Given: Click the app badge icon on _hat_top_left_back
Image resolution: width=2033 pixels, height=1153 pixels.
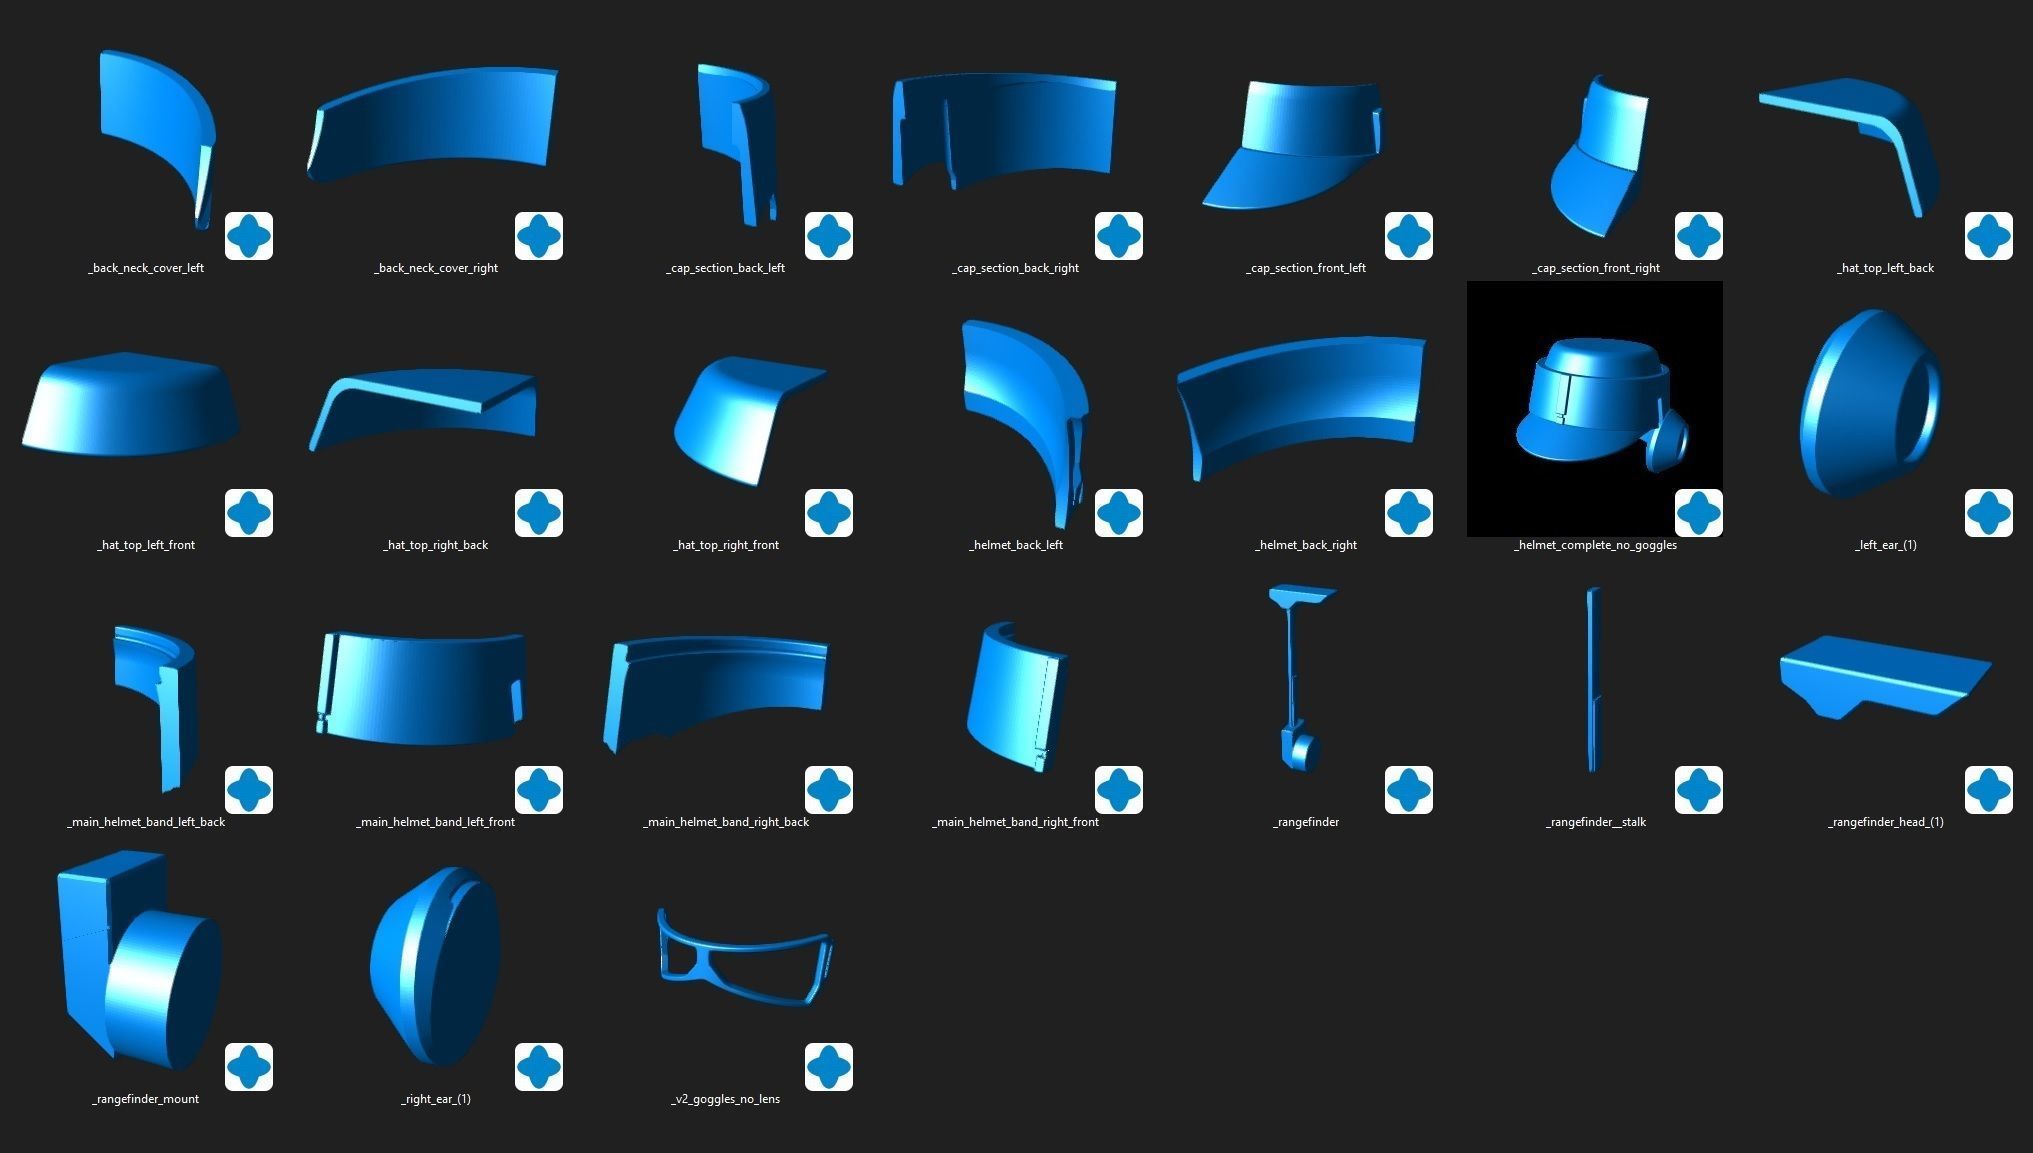Looking at the screenshot, I should (x=1989, y=236).
